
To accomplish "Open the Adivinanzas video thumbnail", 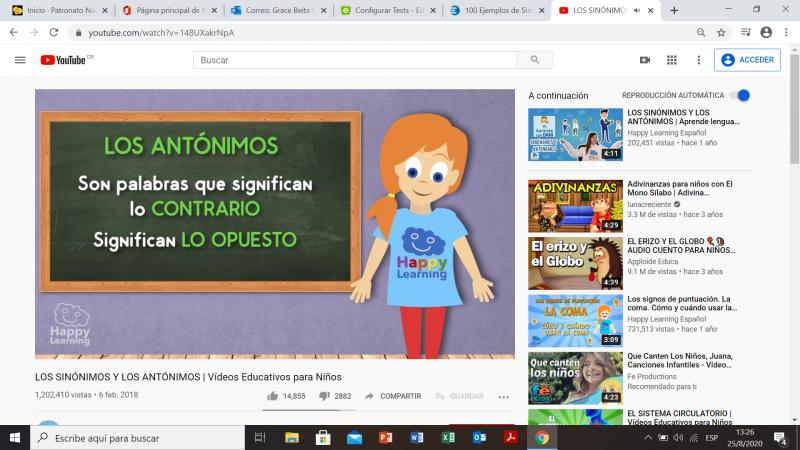I will click(575, 206).
